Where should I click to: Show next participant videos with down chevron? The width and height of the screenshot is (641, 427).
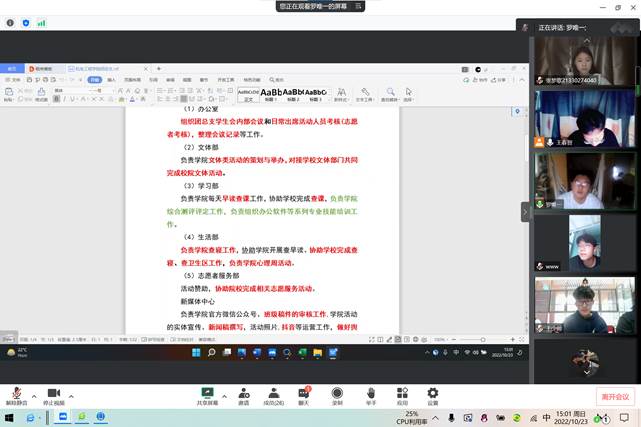coord(587,372)
